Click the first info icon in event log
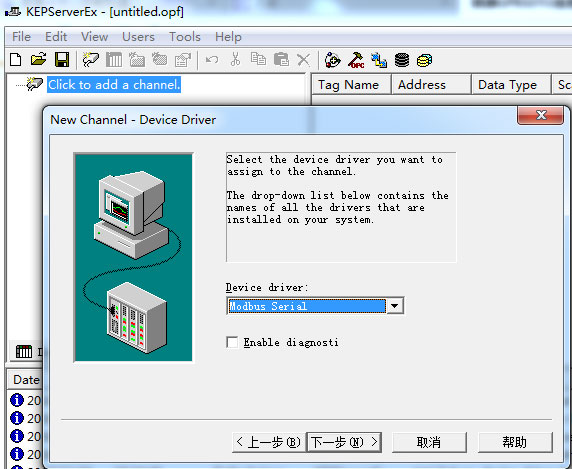The height and width of the screenshot is (469, 572). coord(17,400)
